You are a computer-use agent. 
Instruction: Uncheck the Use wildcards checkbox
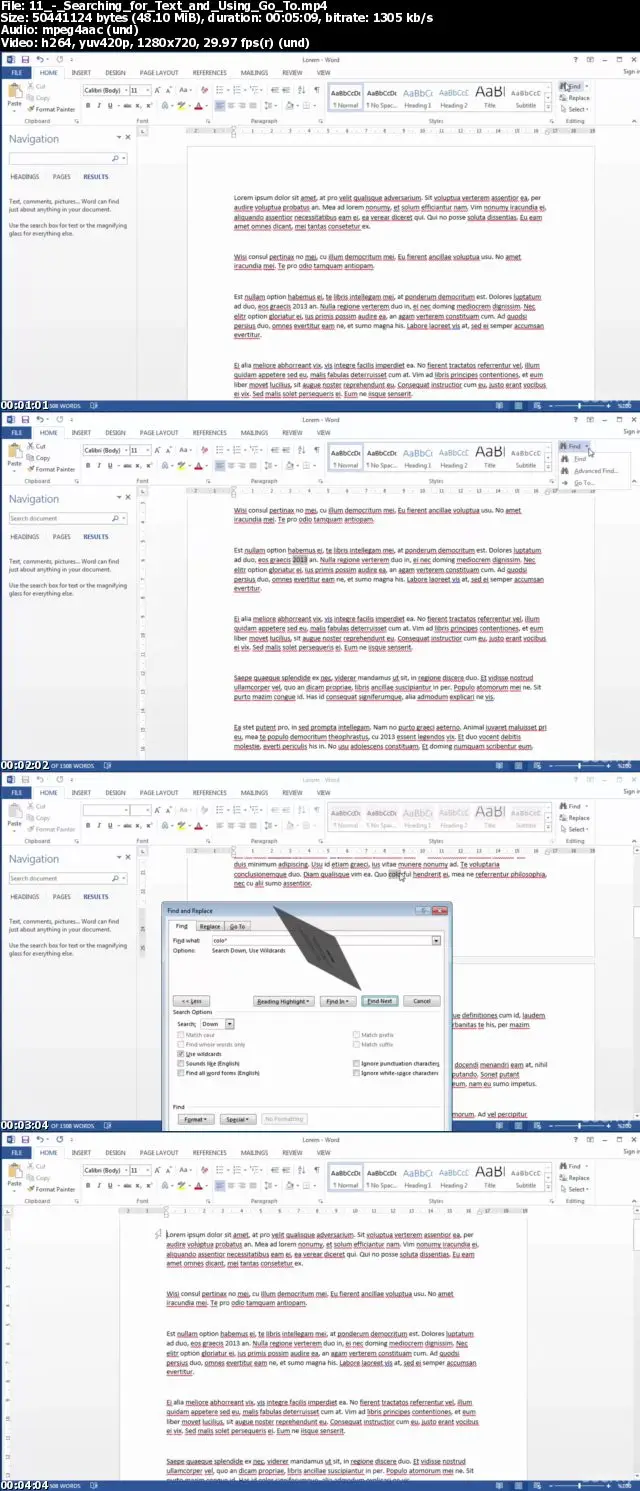tap(179, 1054)
